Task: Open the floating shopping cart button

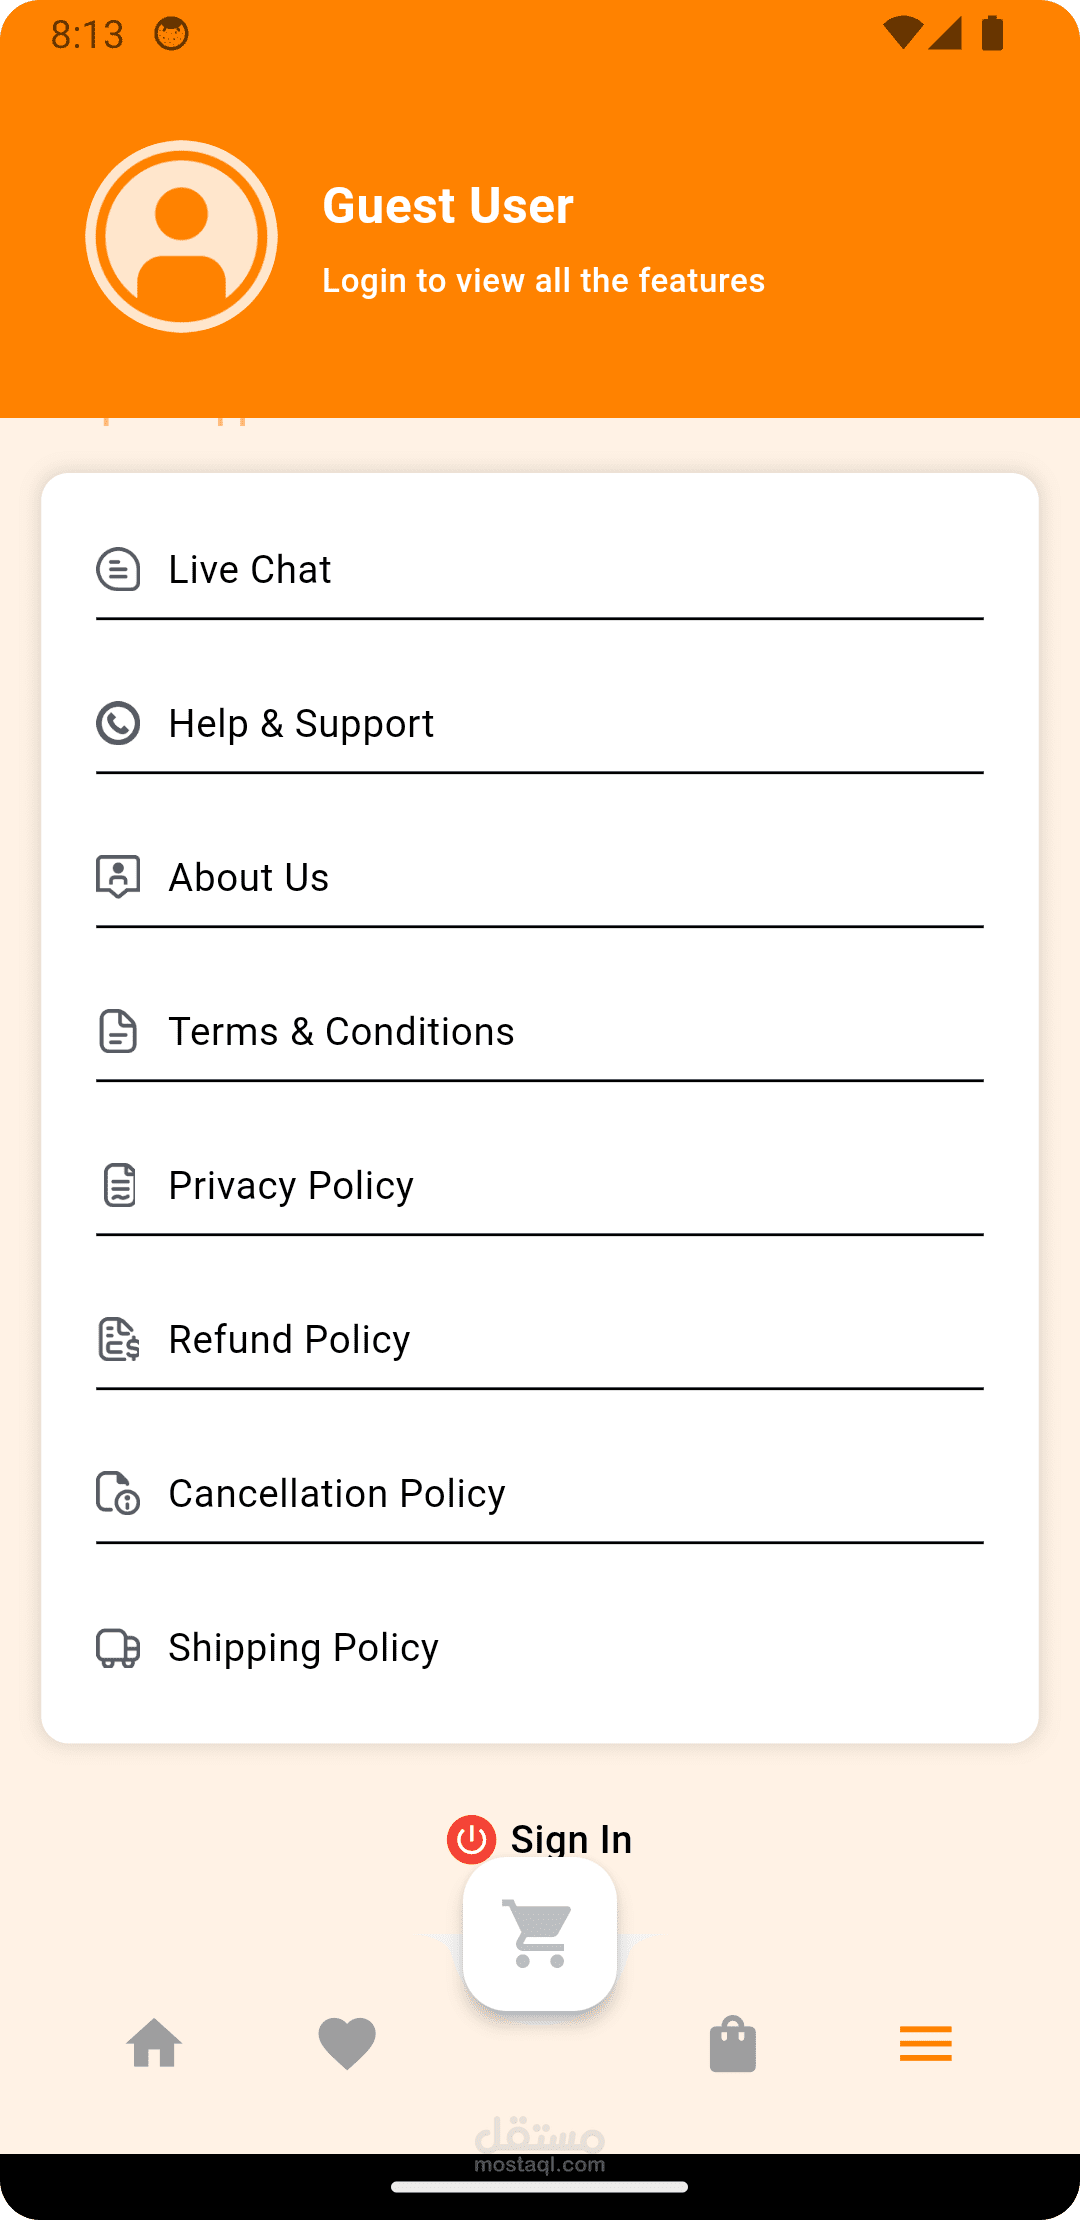Action: click(540, 1933)
